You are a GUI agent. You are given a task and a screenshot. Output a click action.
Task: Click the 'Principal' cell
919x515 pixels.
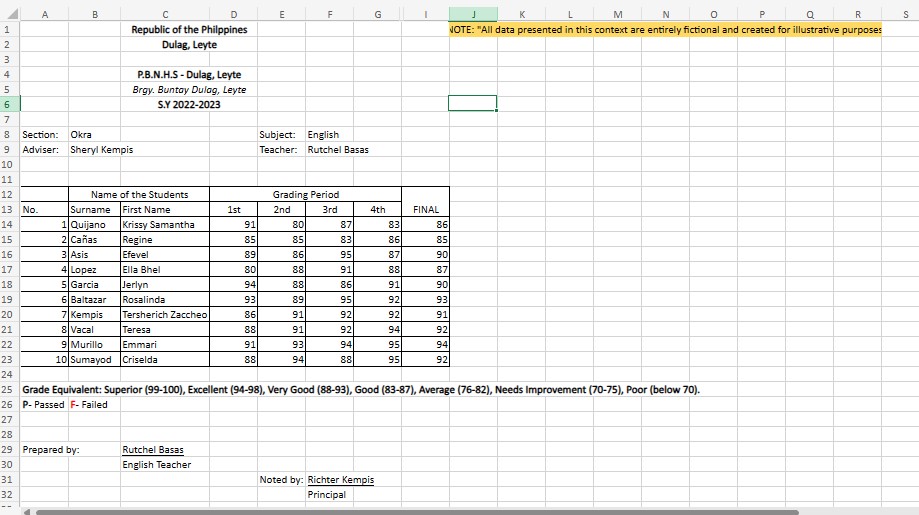(x=327, y=494)
